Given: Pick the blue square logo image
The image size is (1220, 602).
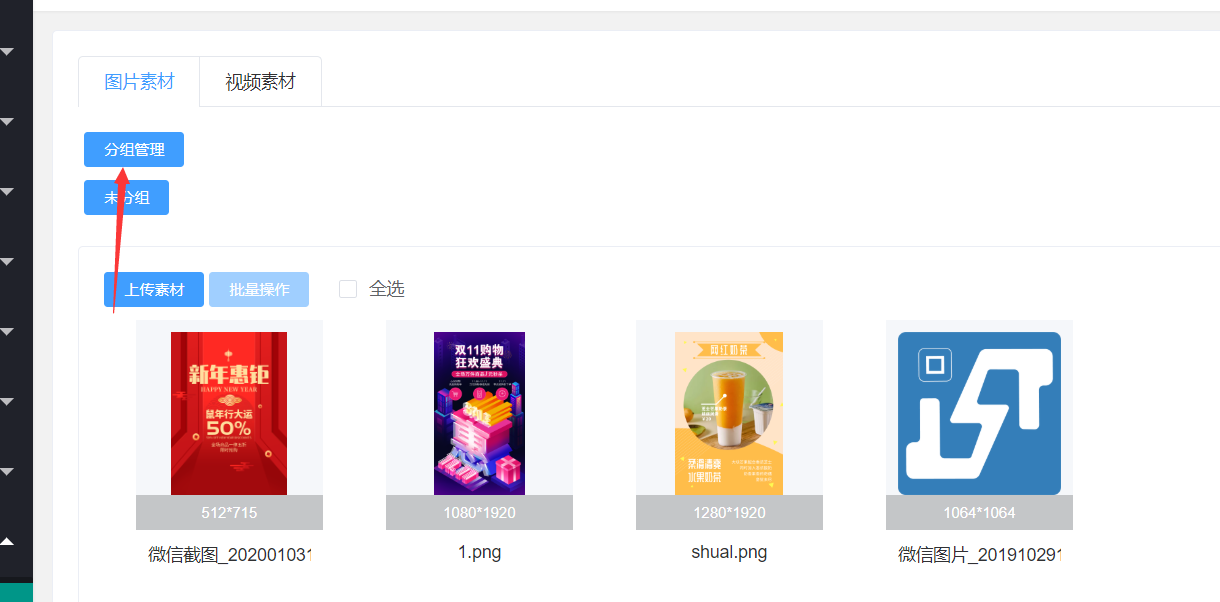Looking at the screenshot, I should (979, 413).
